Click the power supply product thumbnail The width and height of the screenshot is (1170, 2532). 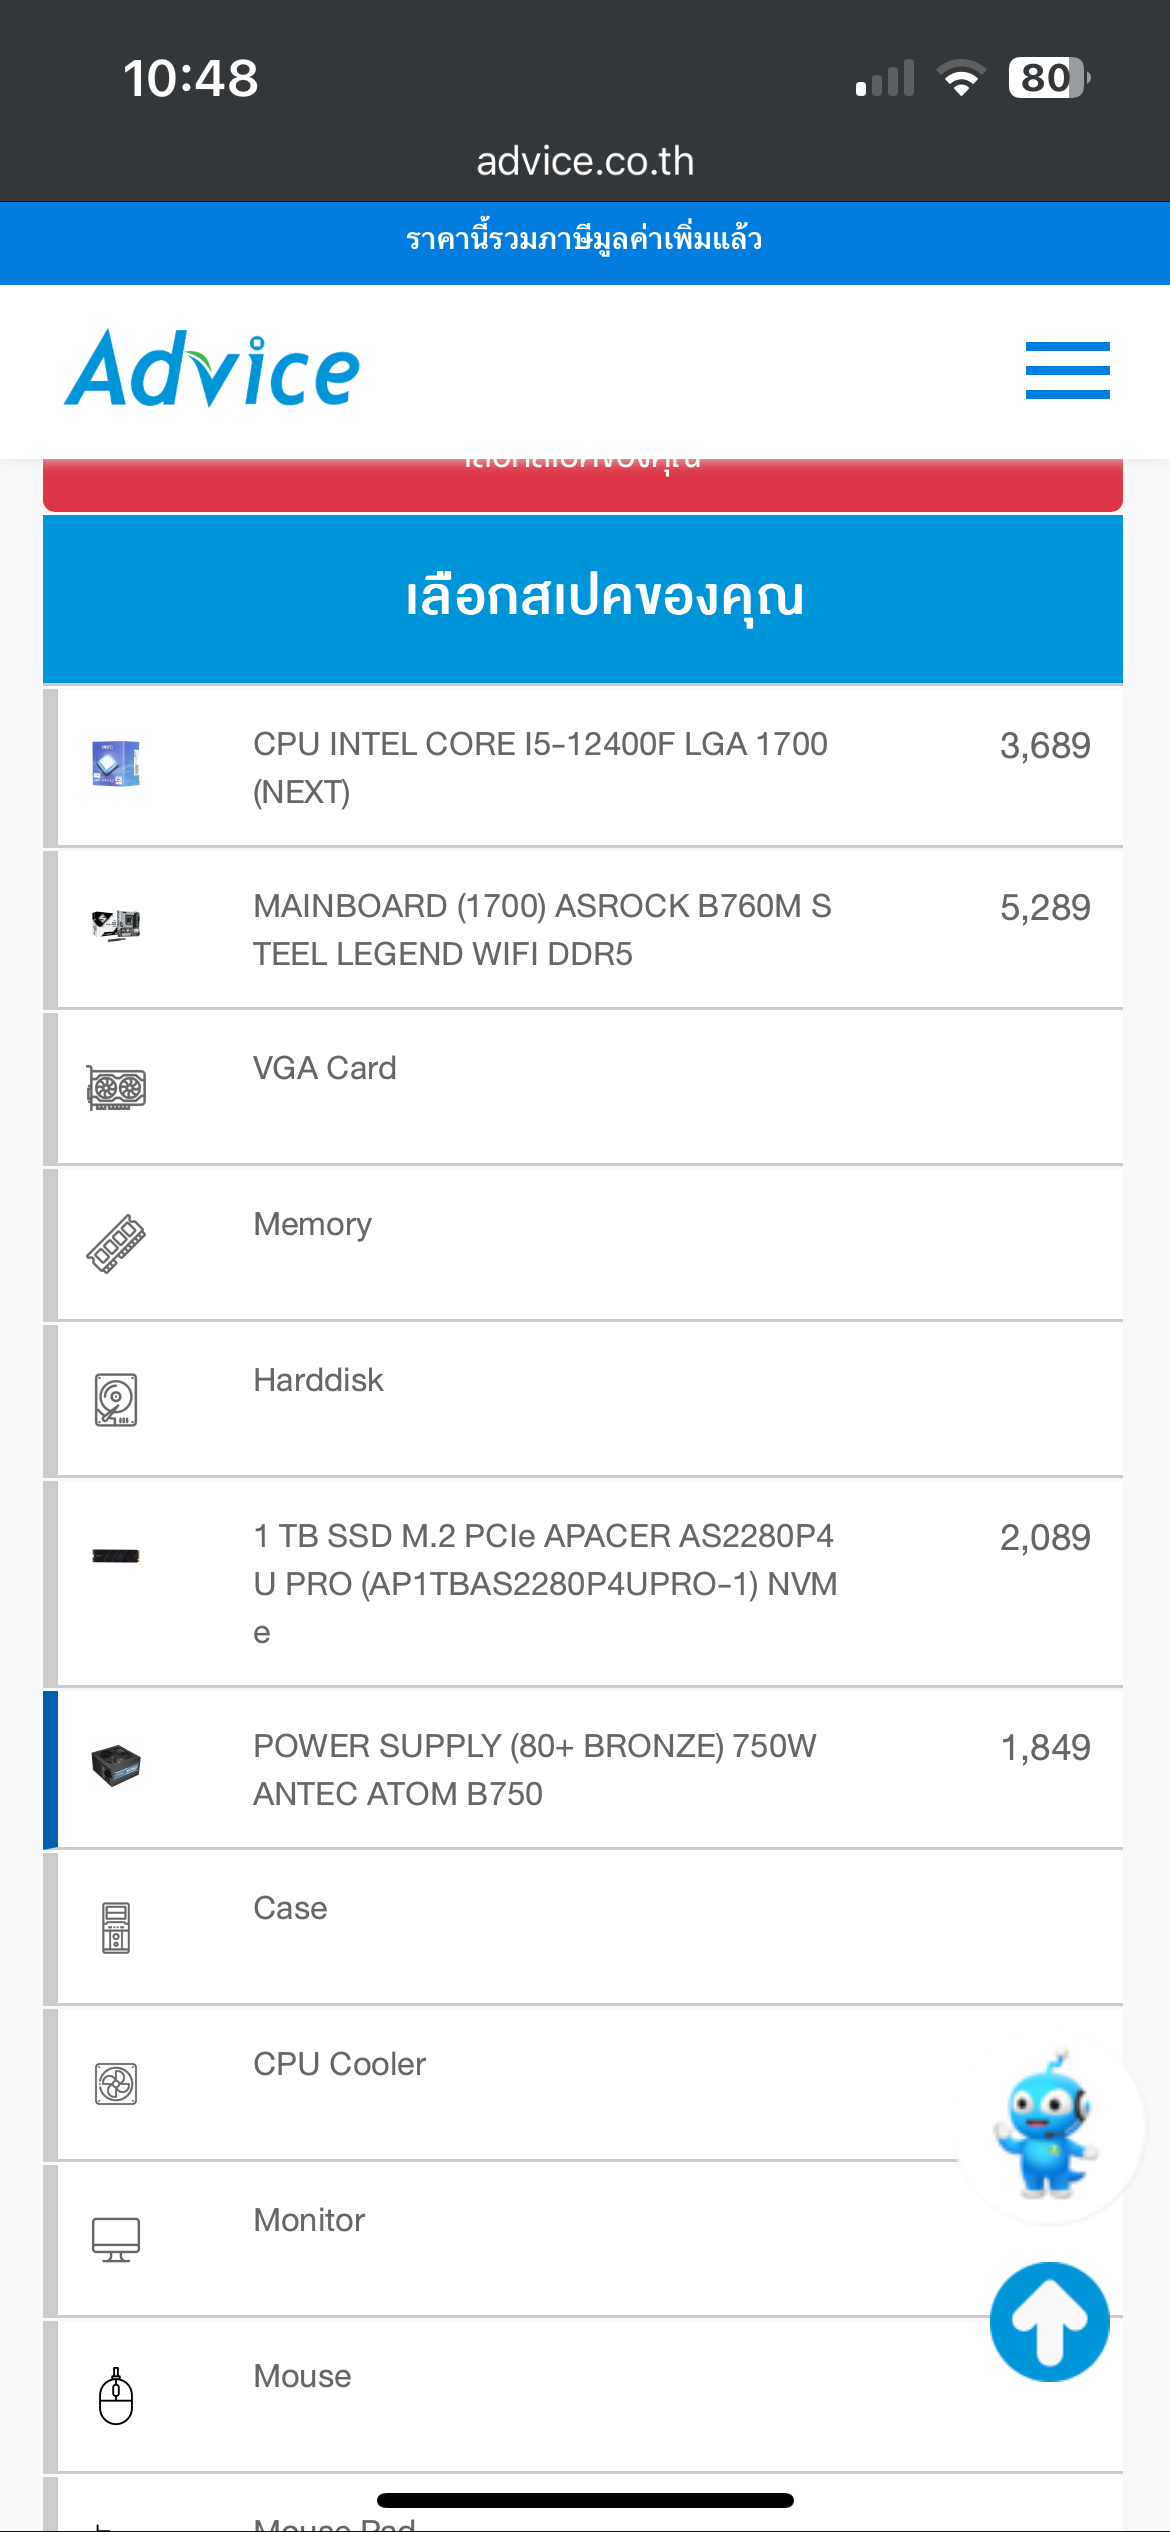pos(116,1765)
